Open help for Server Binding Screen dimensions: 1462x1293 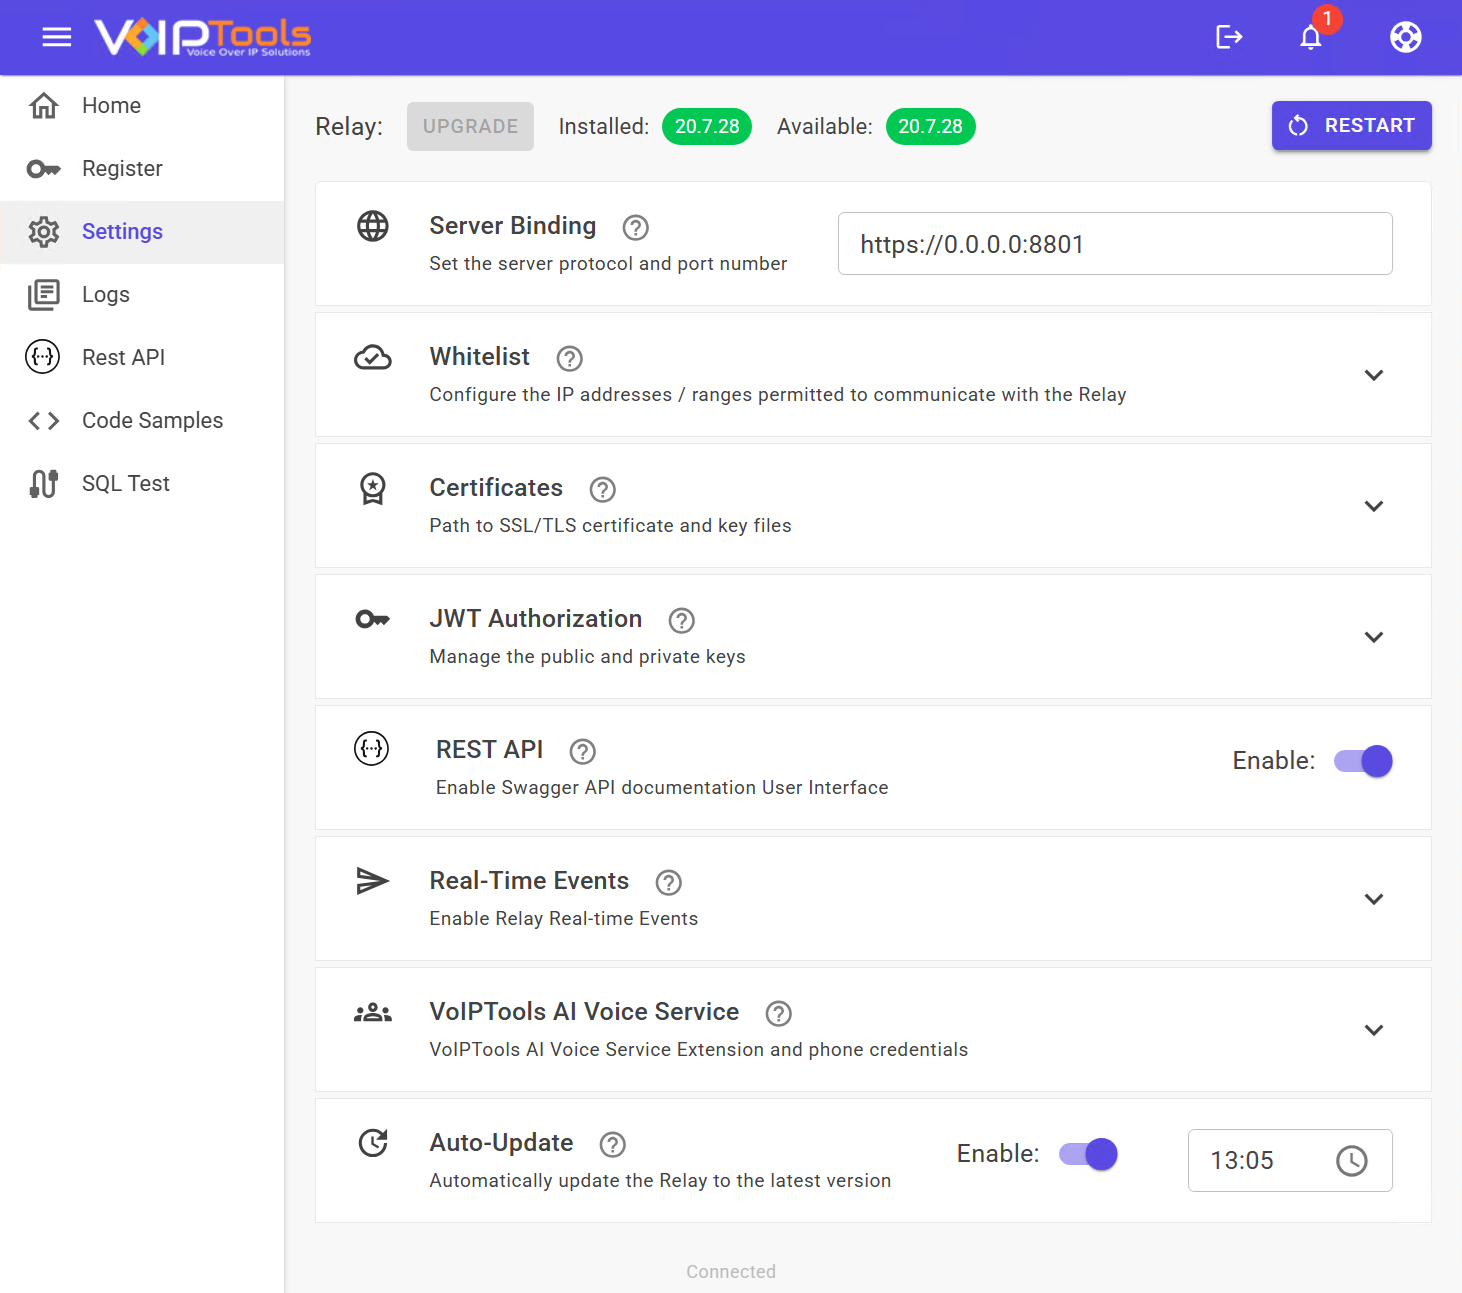point(635,228)
